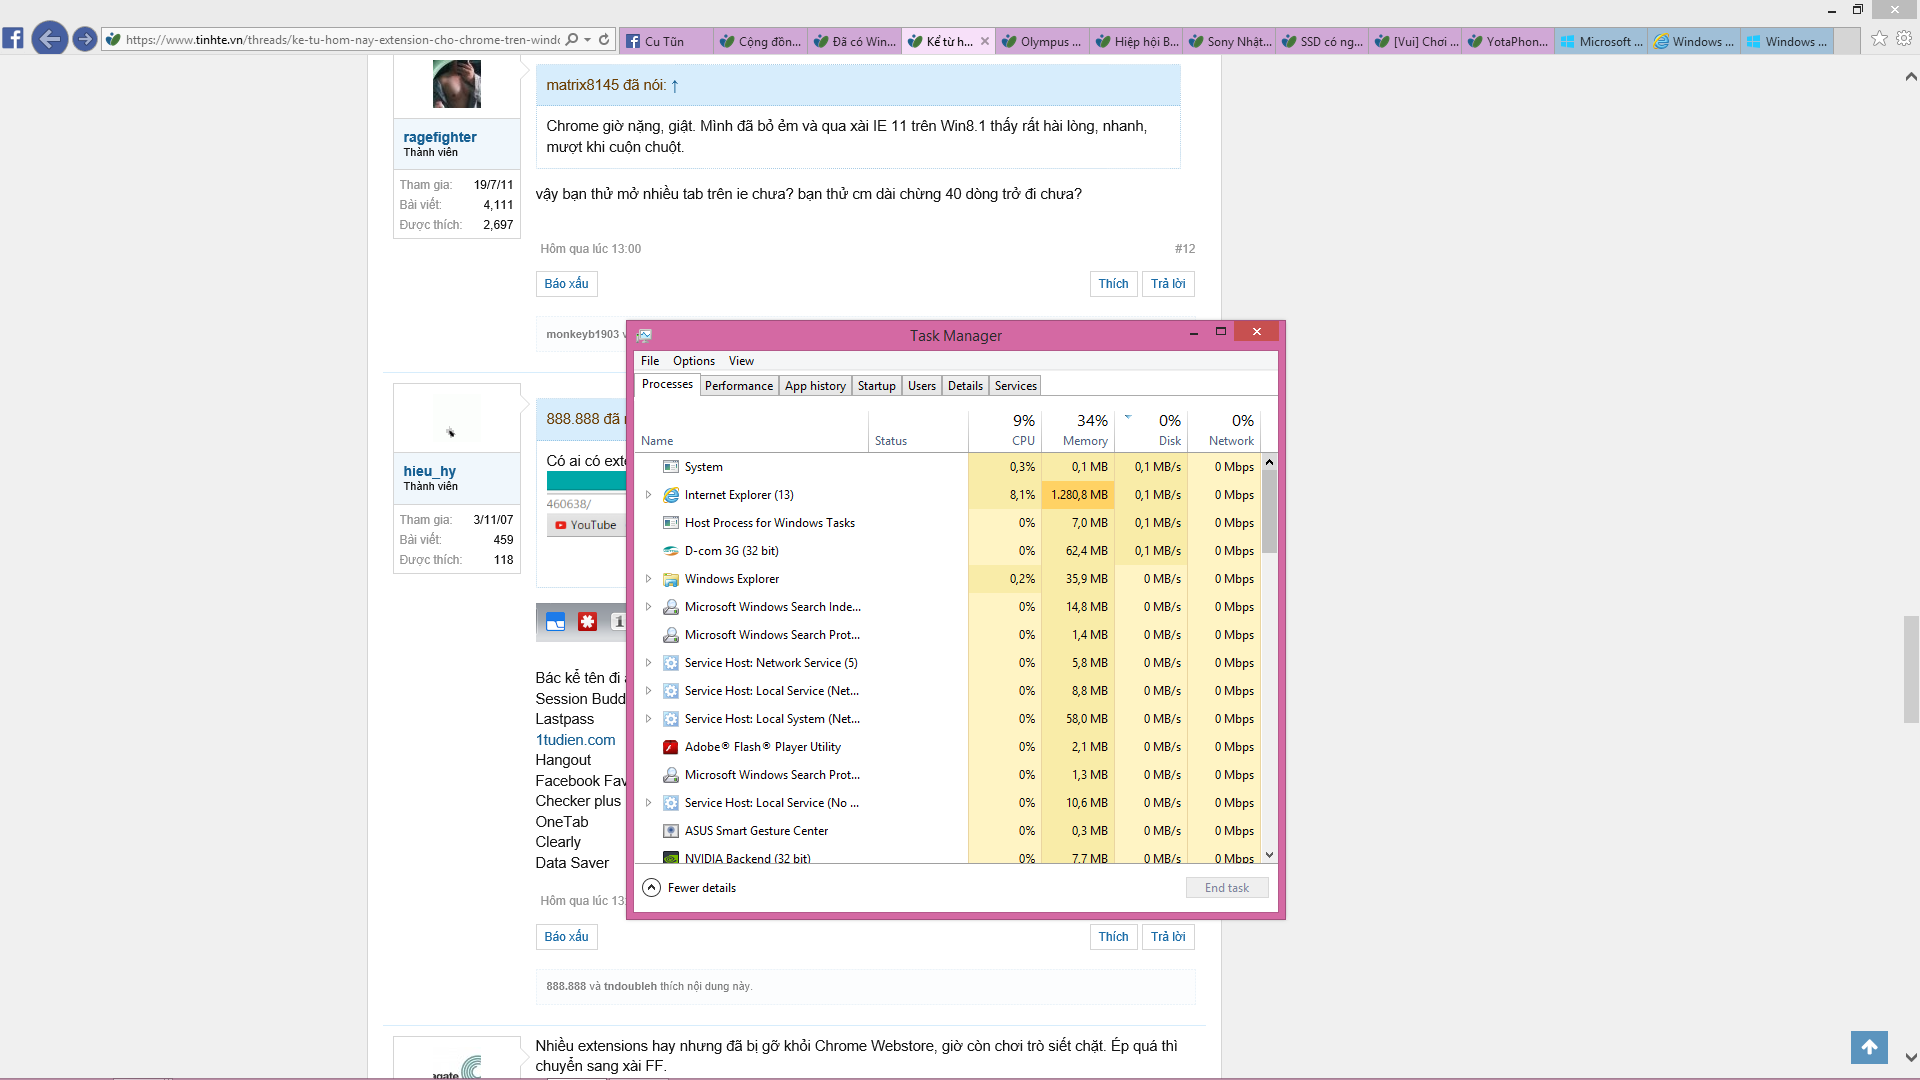Open the ragefighter profile link

(x=440, y=137)
